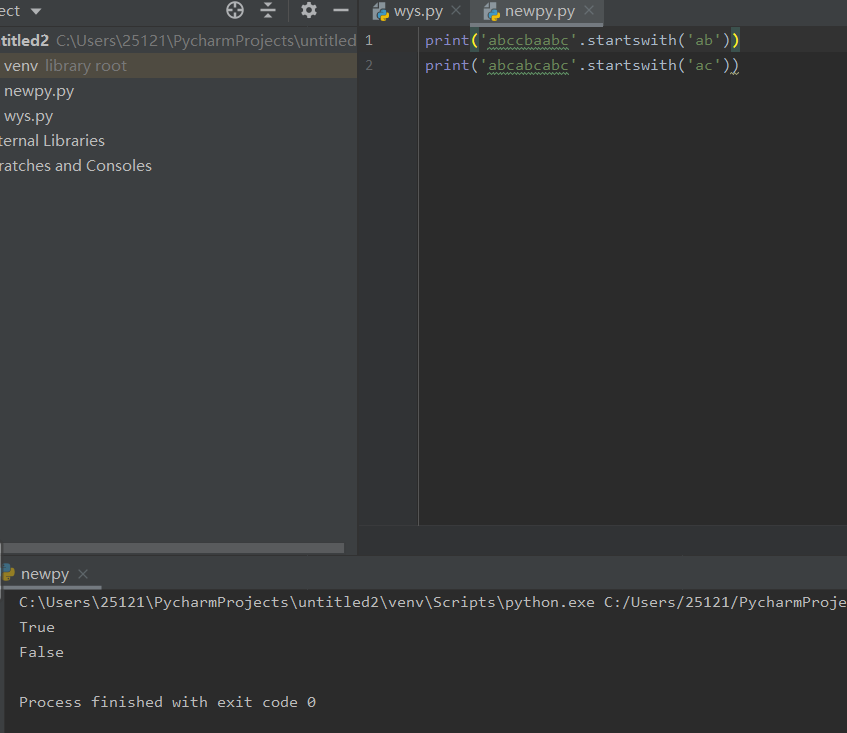847x733 pixels.
Task: Open the Project view dropdown arrow
Action: click(36, 11)
